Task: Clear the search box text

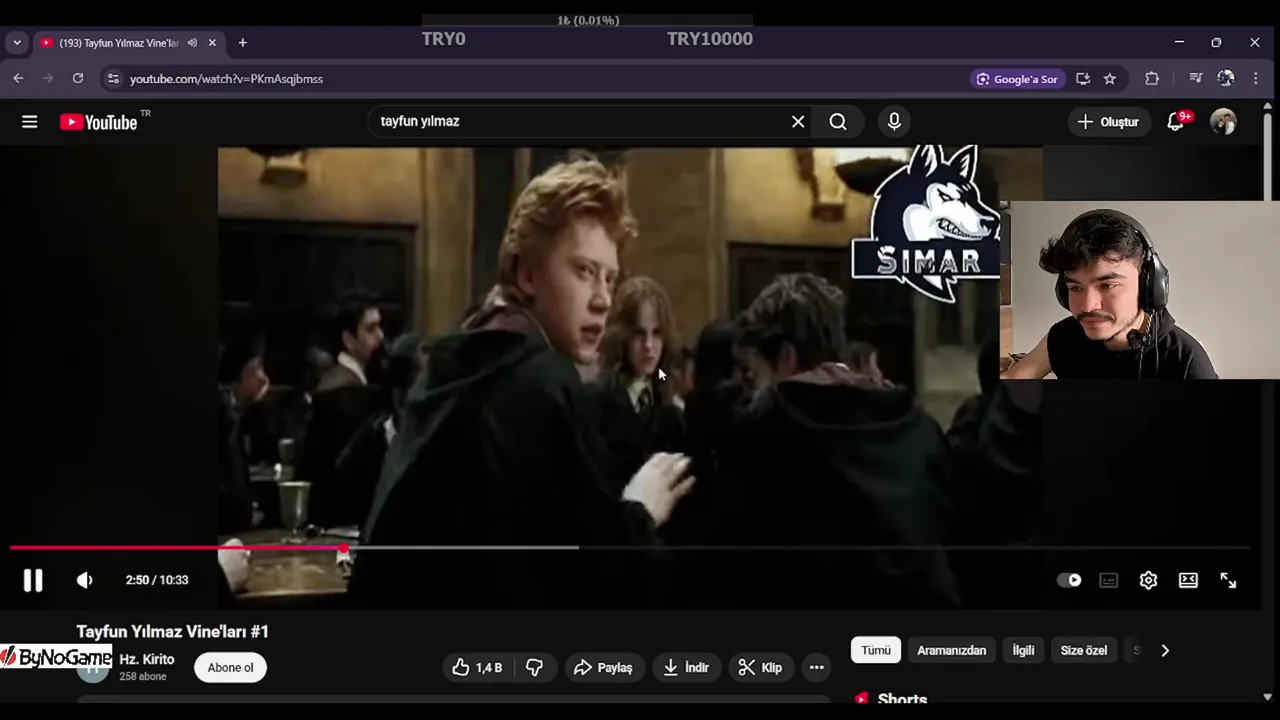Action: tap(798, 122)
